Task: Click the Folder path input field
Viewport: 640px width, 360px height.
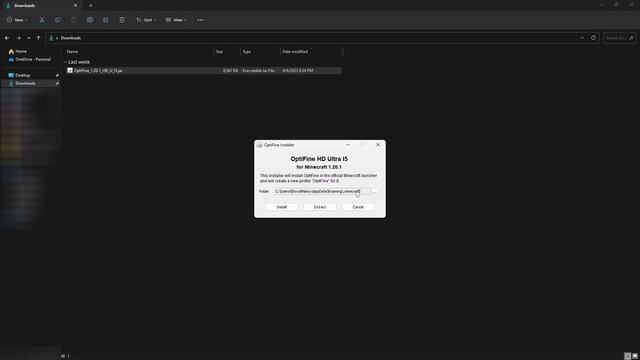Action: (x=322, y=191)
